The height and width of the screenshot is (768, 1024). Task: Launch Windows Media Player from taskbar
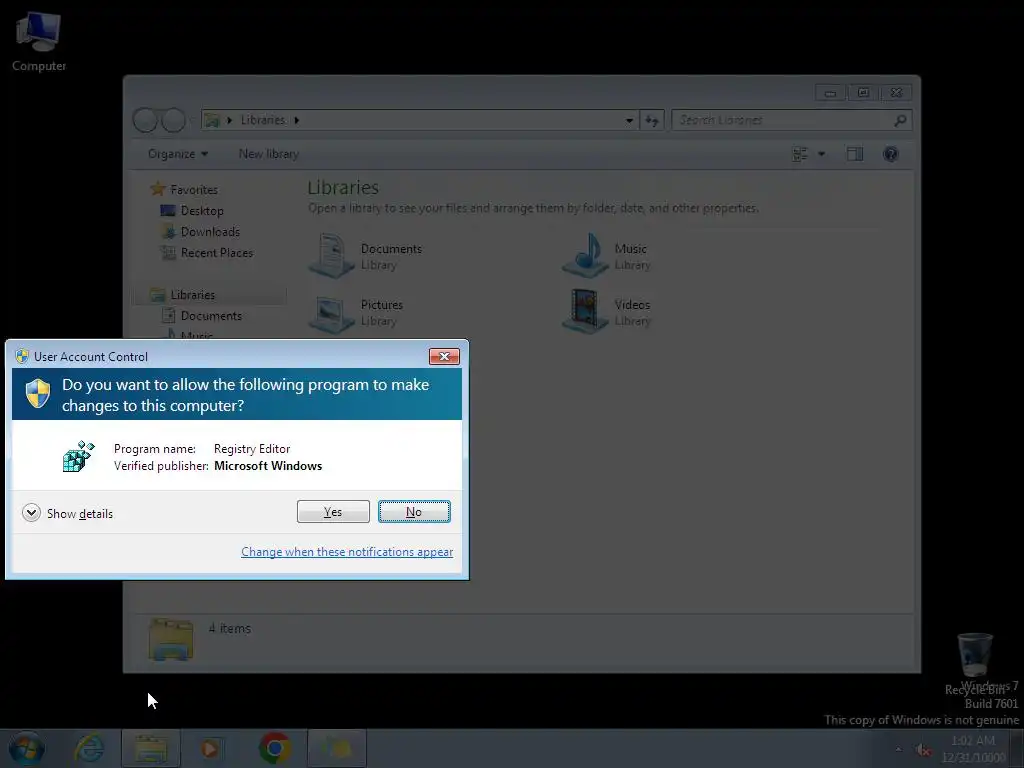click(x=210, y=748)
